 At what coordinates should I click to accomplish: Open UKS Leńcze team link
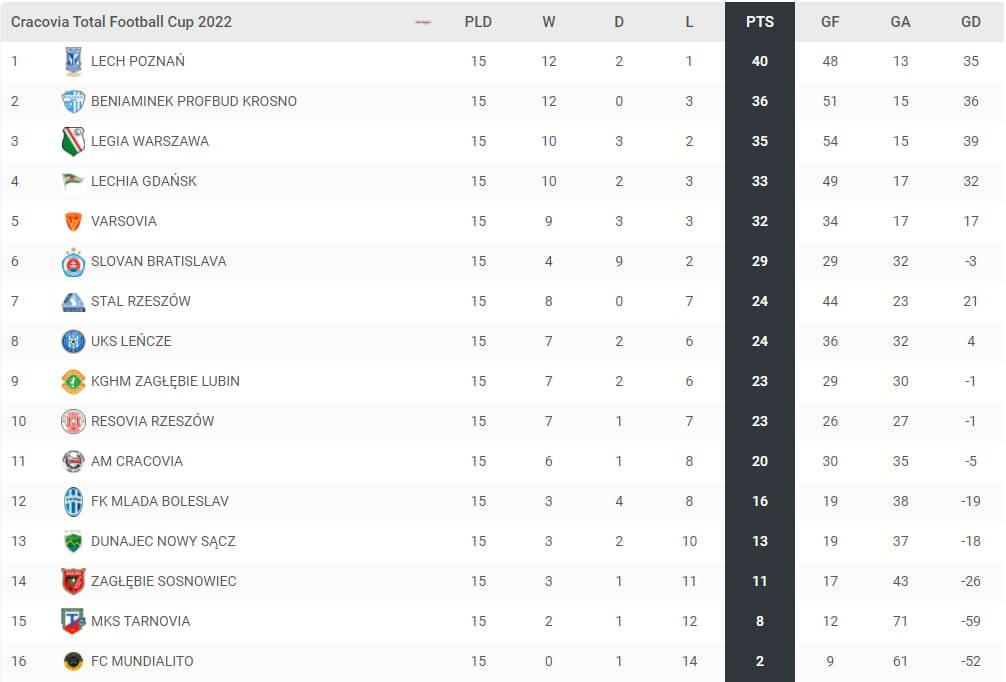click(x=131, y=341)
